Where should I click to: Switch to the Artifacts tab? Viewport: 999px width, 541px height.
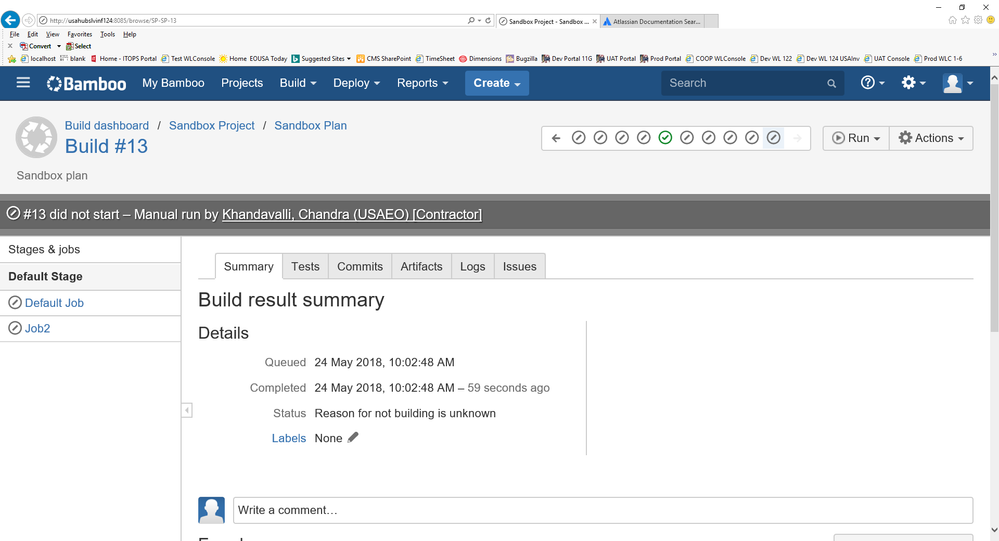coord(421,266)
